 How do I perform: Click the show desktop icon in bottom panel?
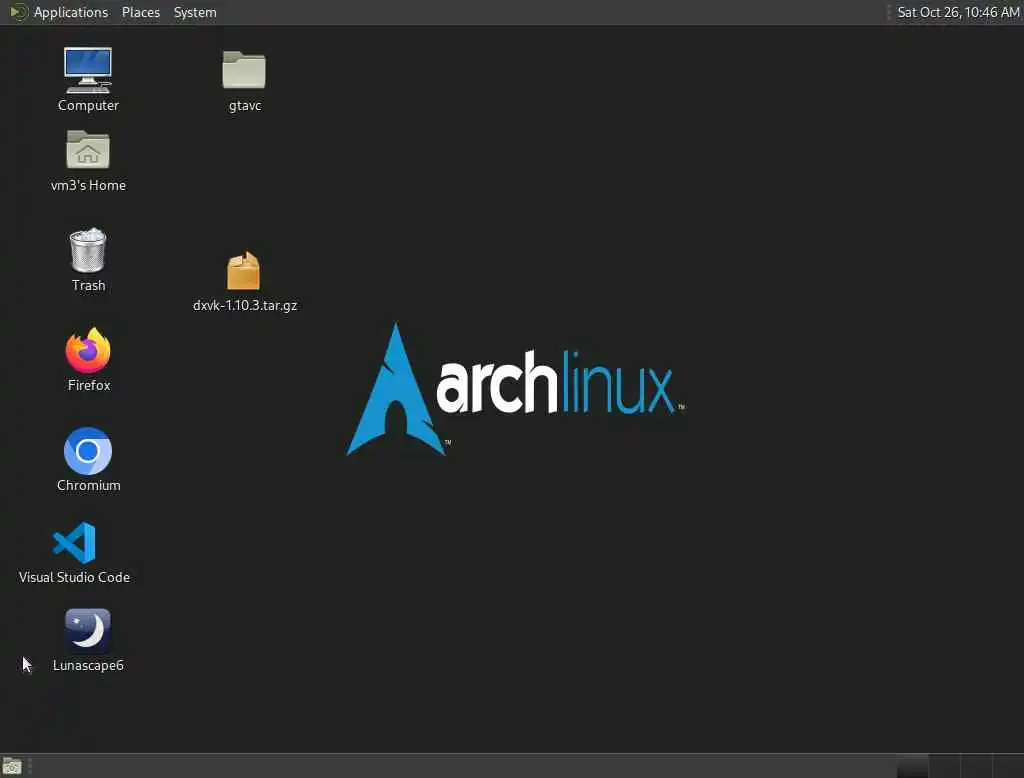click(x=12, y=766)
